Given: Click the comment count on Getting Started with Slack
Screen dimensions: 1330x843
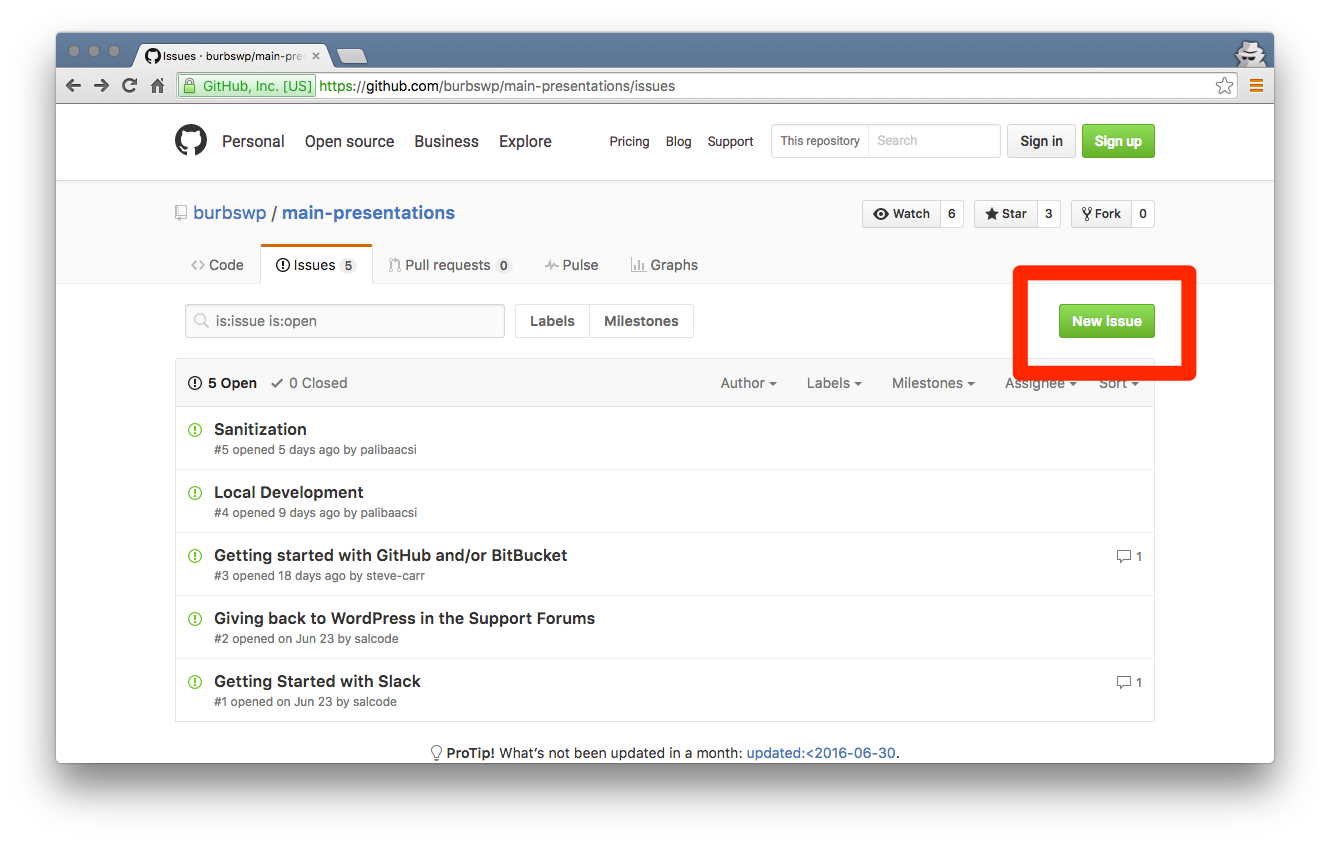Looking at the screenshot, I should click(x=1129, y=682).
